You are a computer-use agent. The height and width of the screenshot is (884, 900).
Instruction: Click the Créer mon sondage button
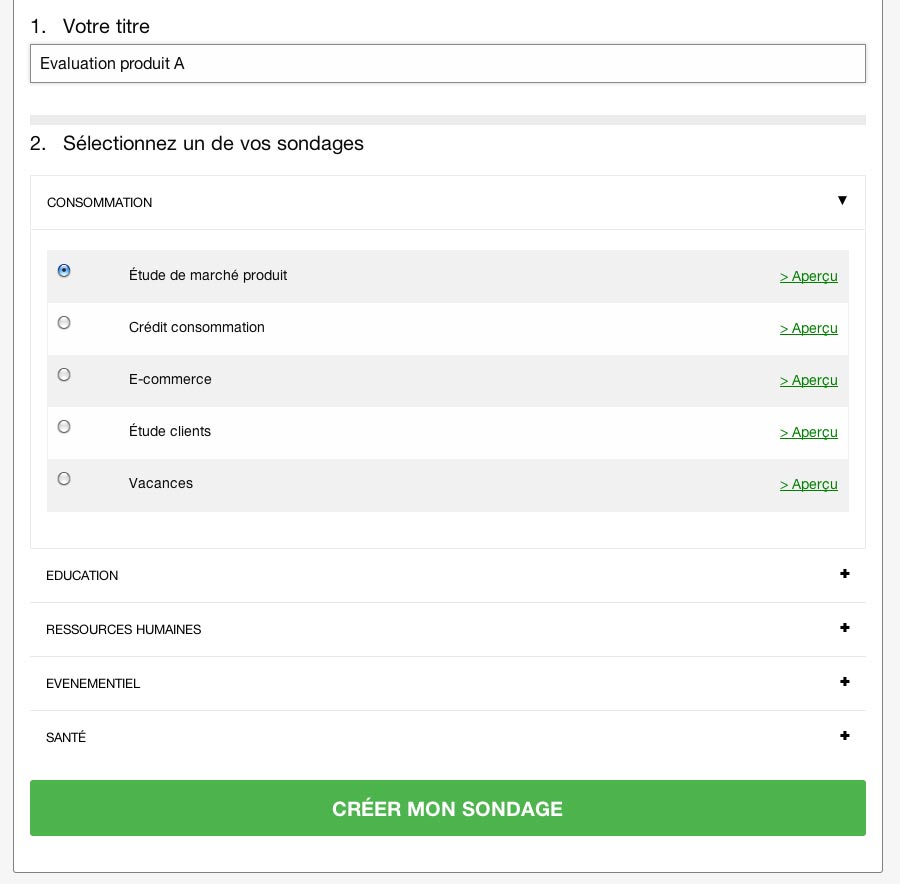point(447,808)
